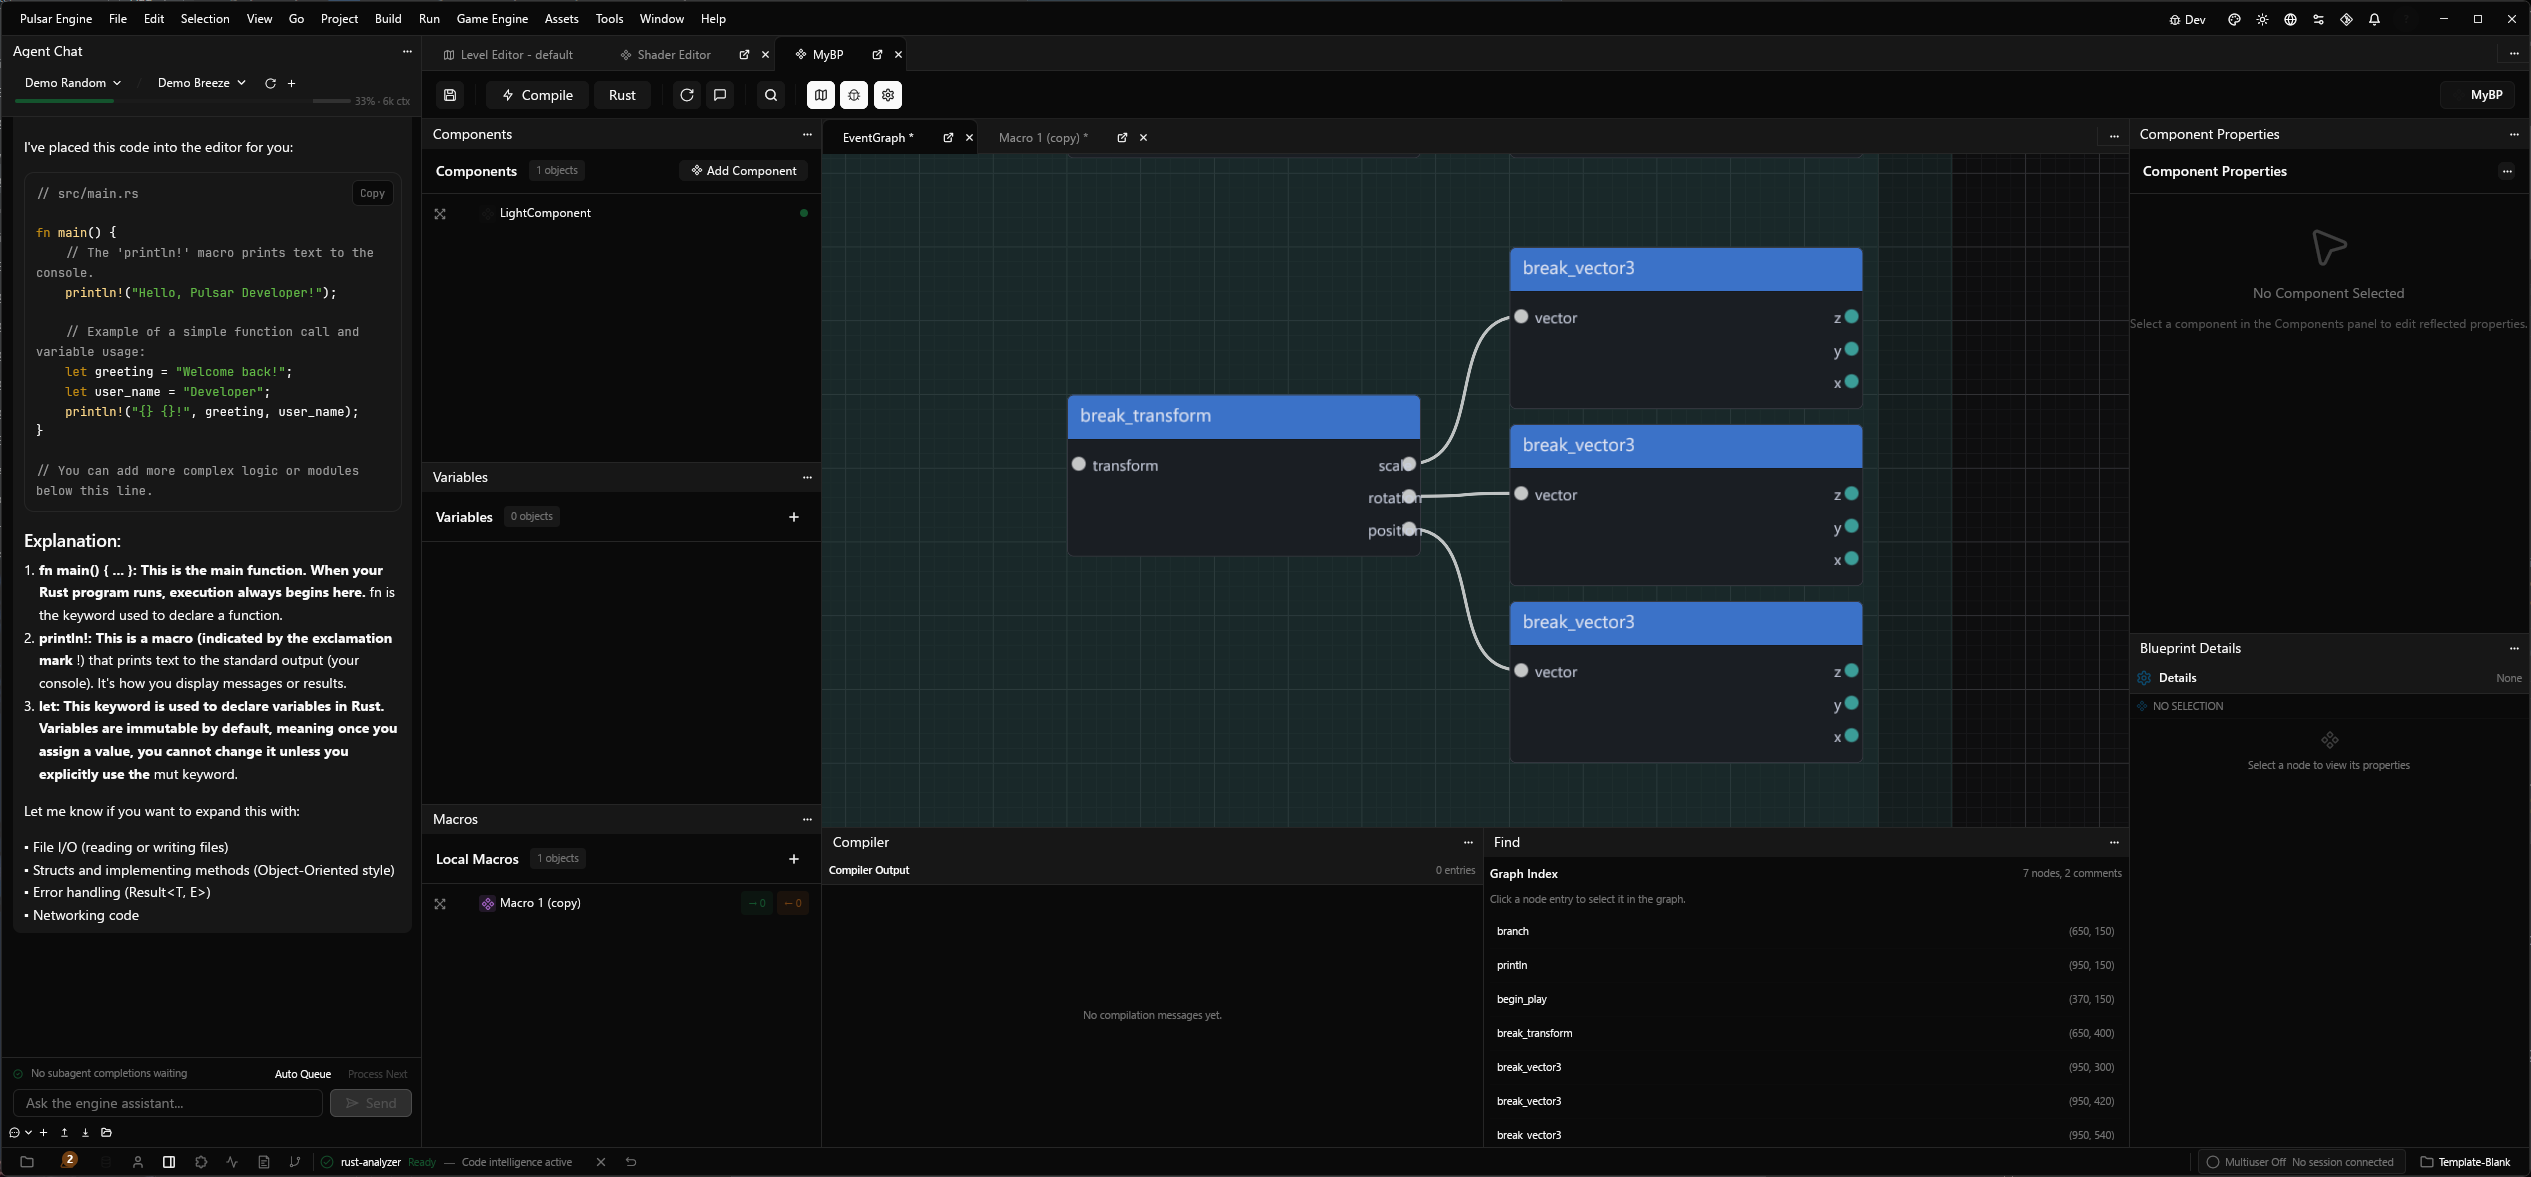Image resolution: width=2531 pixels, height=1177 pixels.
Task: Click Add Component button
Action: pos(744,171)
